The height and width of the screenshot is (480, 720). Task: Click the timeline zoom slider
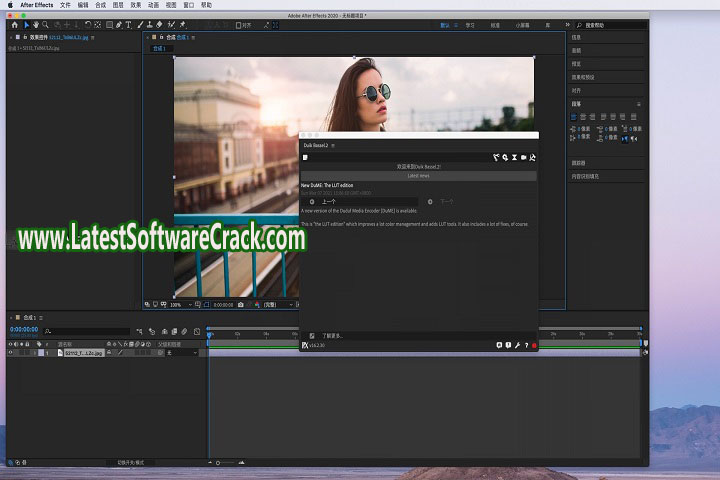[225, 463]
